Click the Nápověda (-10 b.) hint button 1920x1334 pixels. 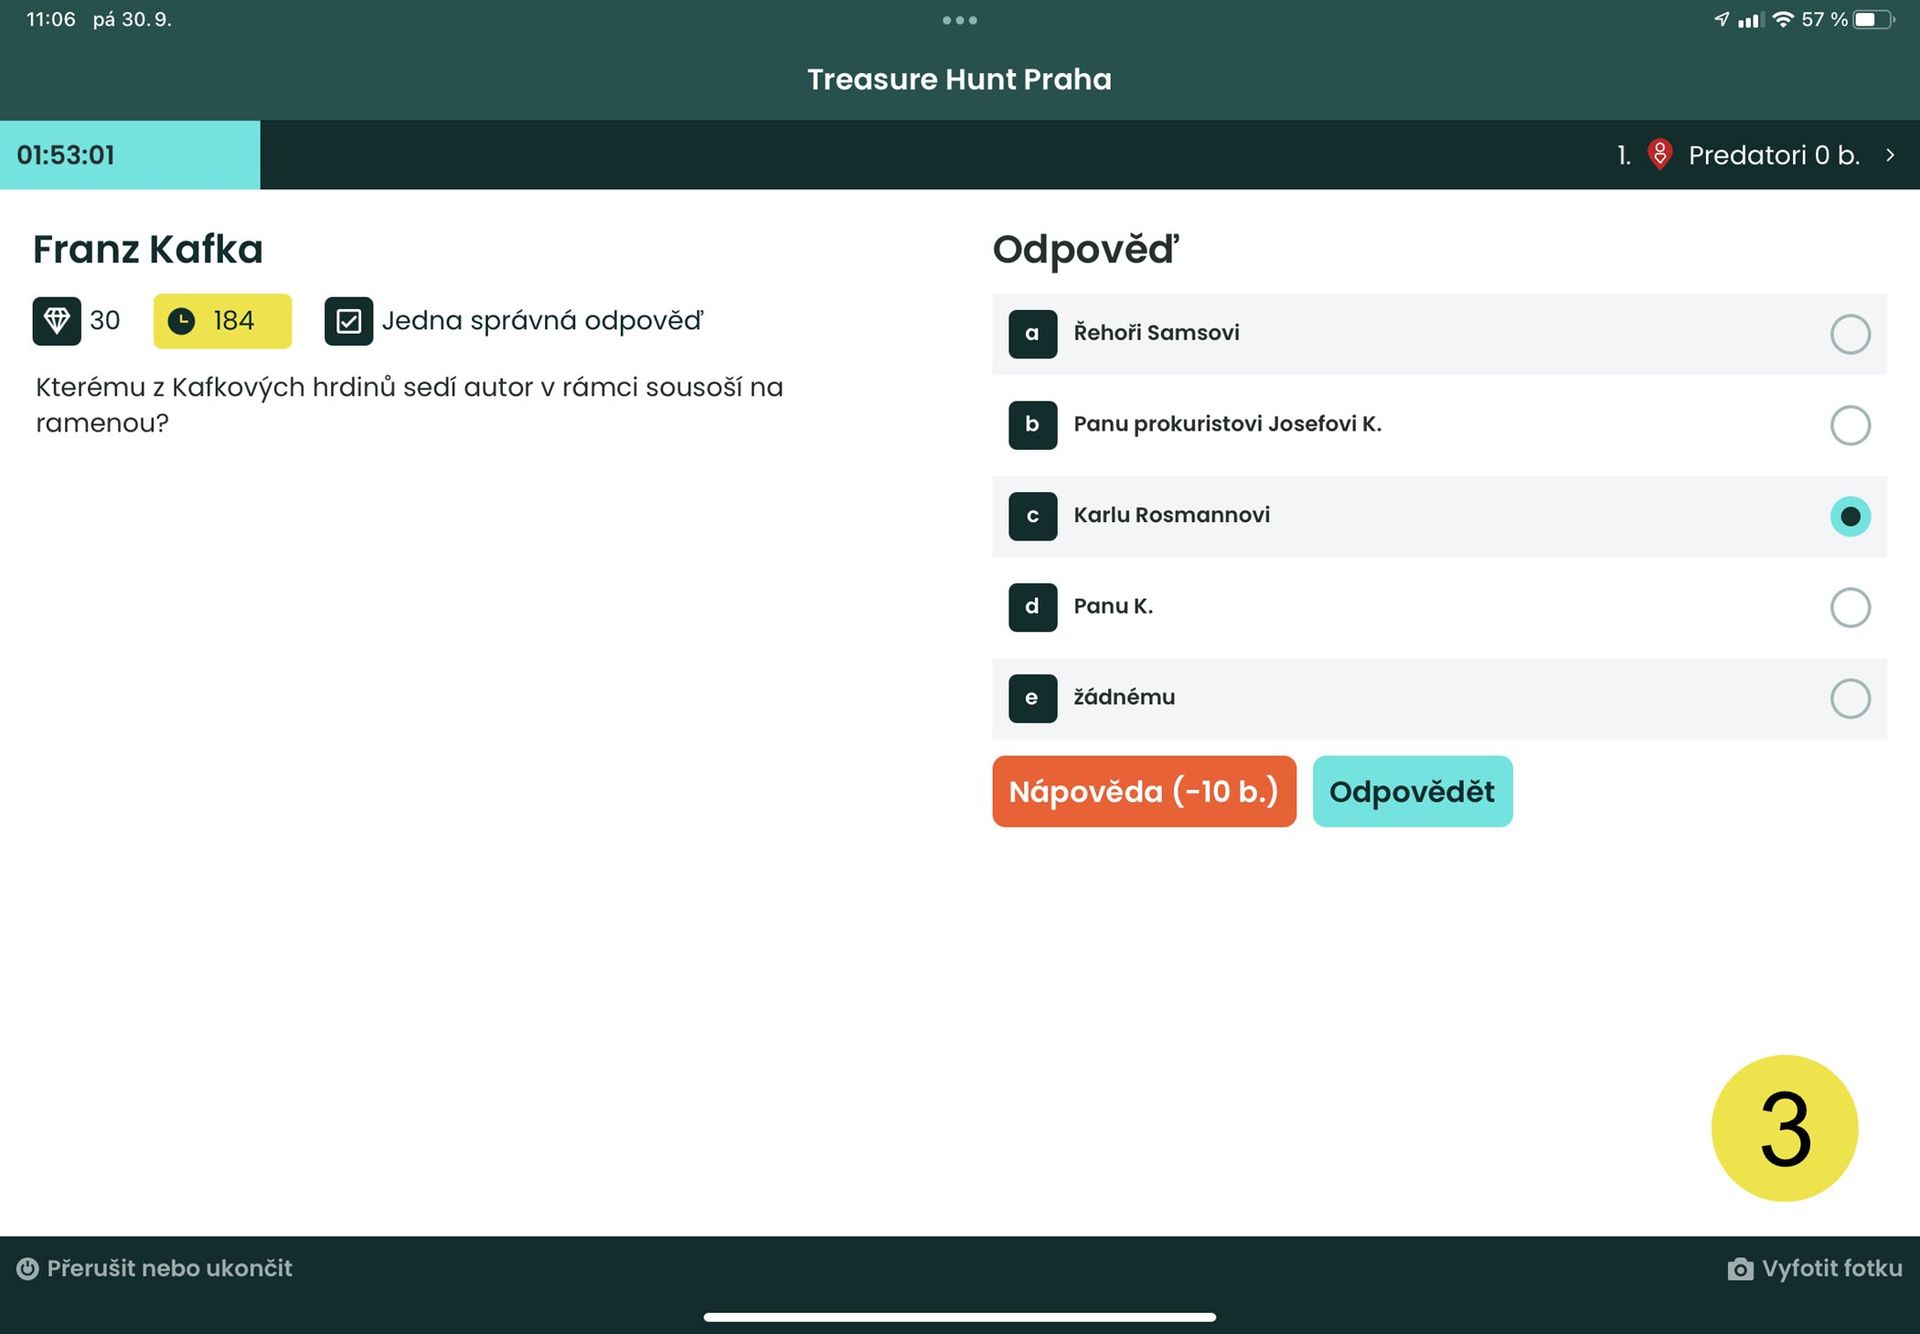pos(1144,791)
